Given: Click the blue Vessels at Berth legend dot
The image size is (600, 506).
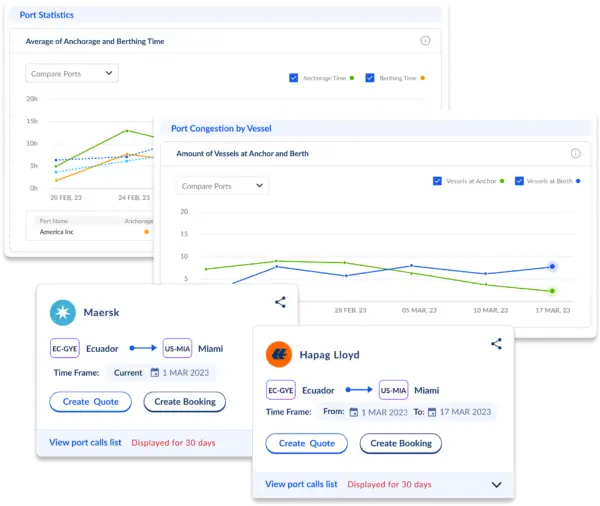Looking at the screenshot, I should 578,181.
